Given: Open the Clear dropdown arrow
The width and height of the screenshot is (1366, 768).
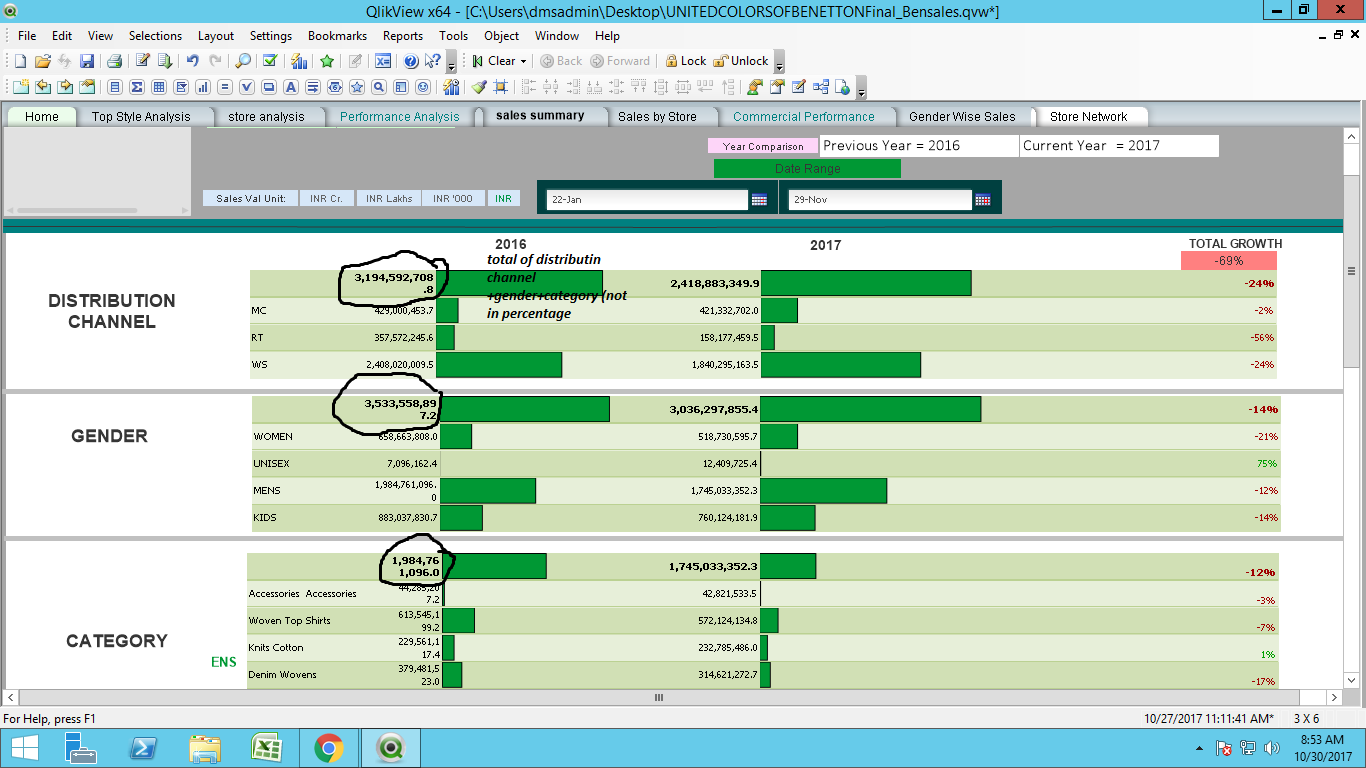Looking at the screenshot, I should [x=524, y=61].
